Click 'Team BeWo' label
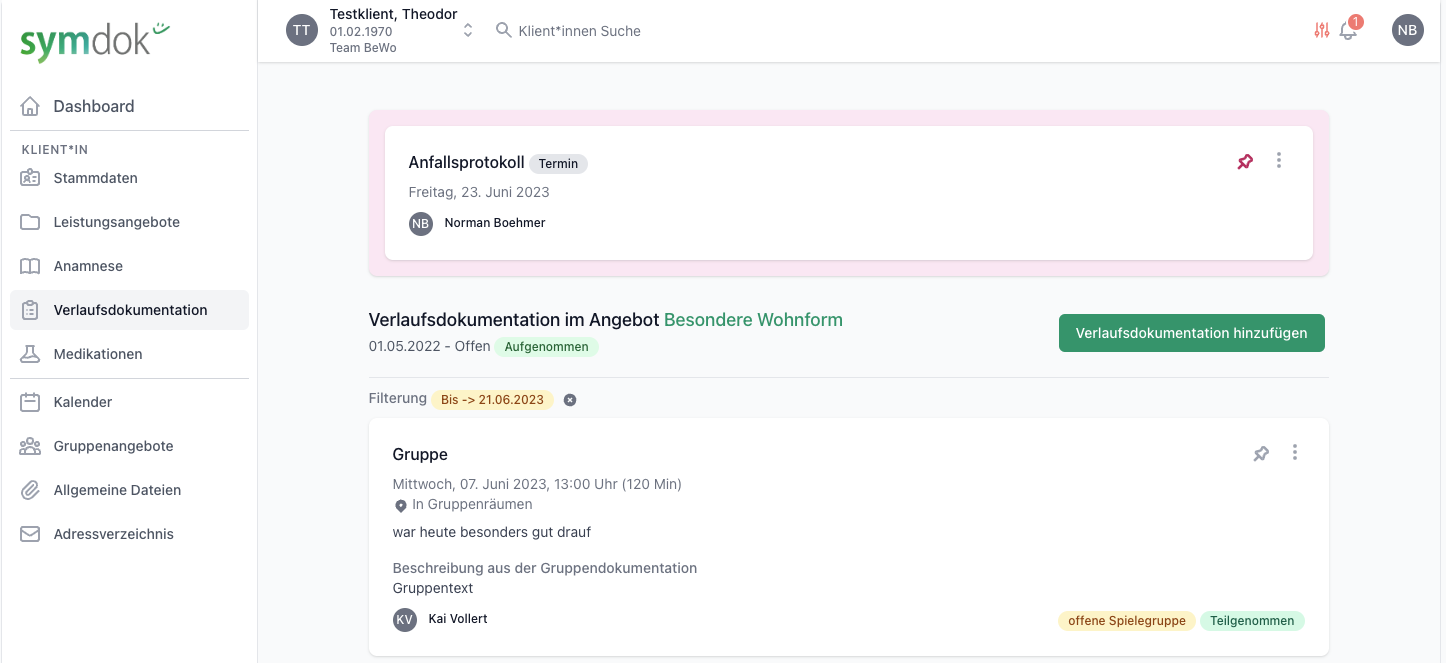Image resolution: width=1446 pixels, height=663 pixels. pos(363,47)
